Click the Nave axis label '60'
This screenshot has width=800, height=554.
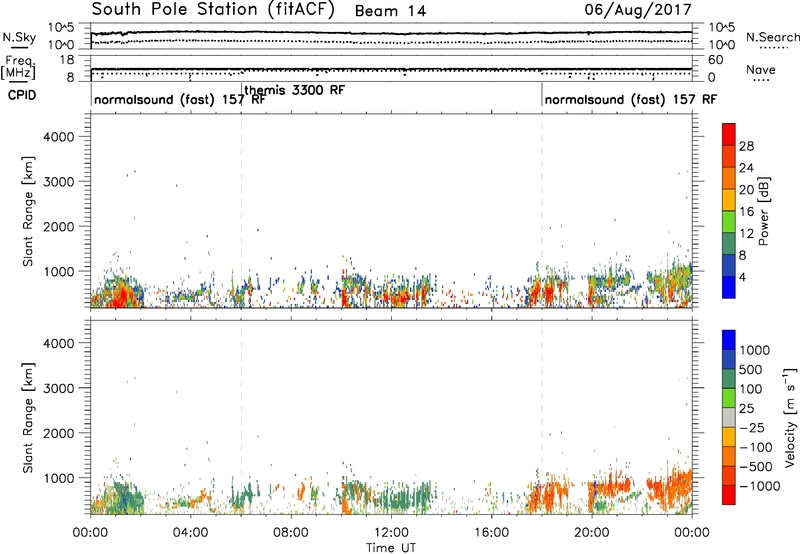(x=716, y=60)
